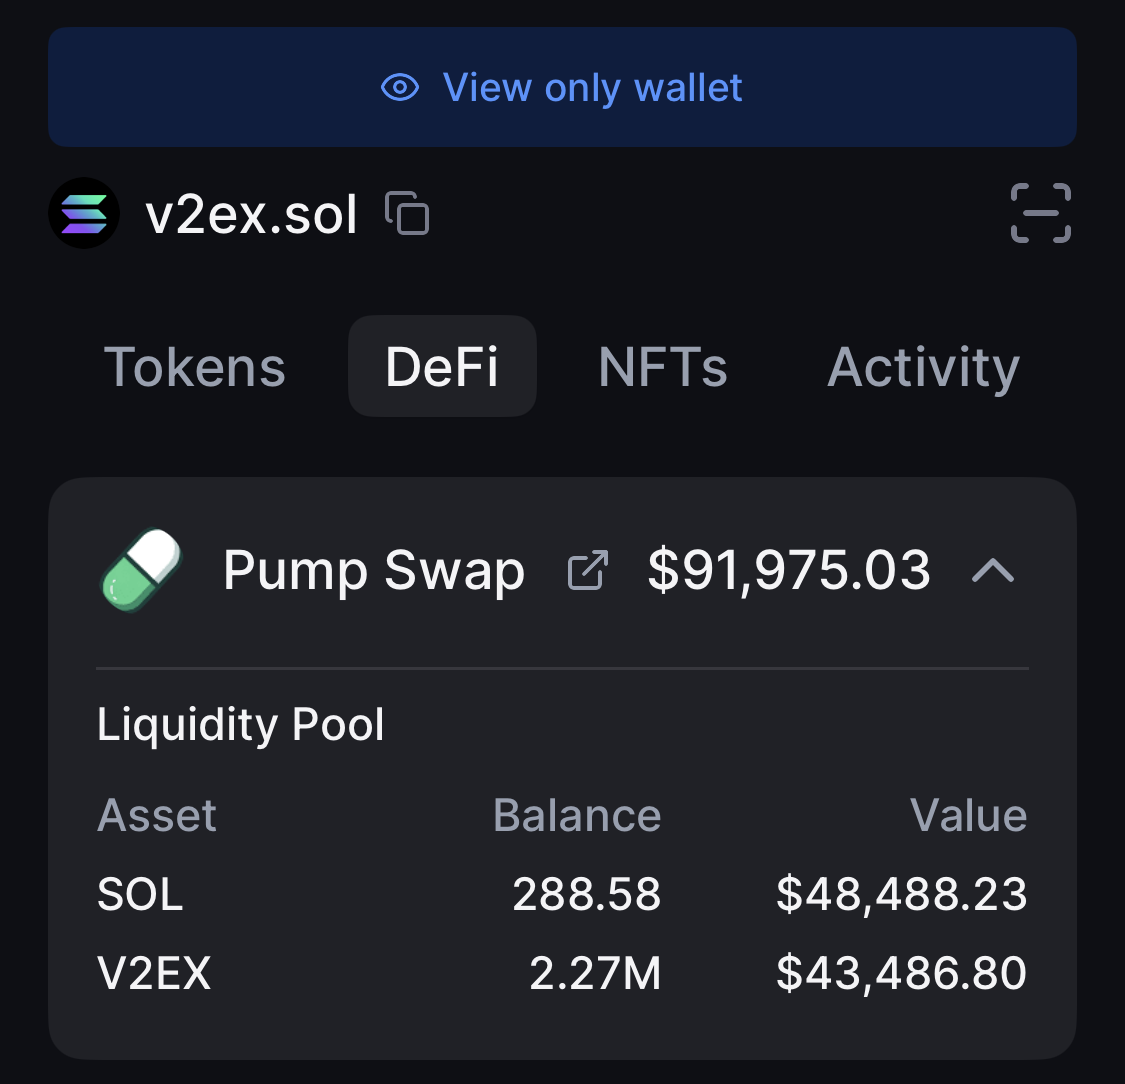
Task: Click the v2ex.sol wallet name
Action: (252, 214)
